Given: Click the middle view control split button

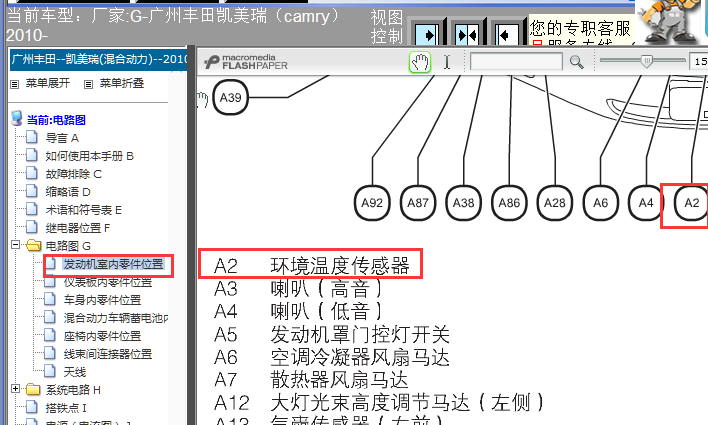Looking at the screenshot, I should [467, 35].
